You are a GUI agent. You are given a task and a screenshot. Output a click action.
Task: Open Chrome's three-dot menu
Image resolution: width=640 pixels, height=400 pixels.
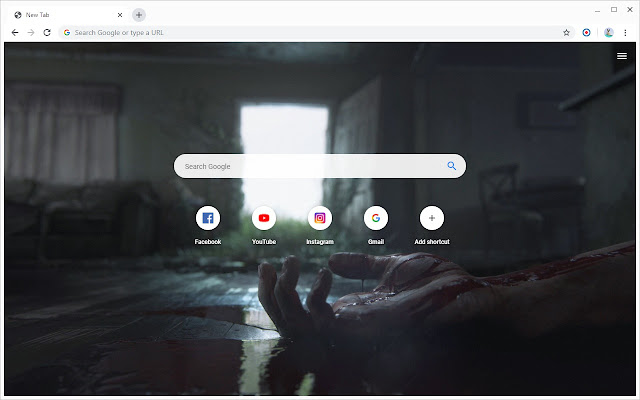point(625,33)
